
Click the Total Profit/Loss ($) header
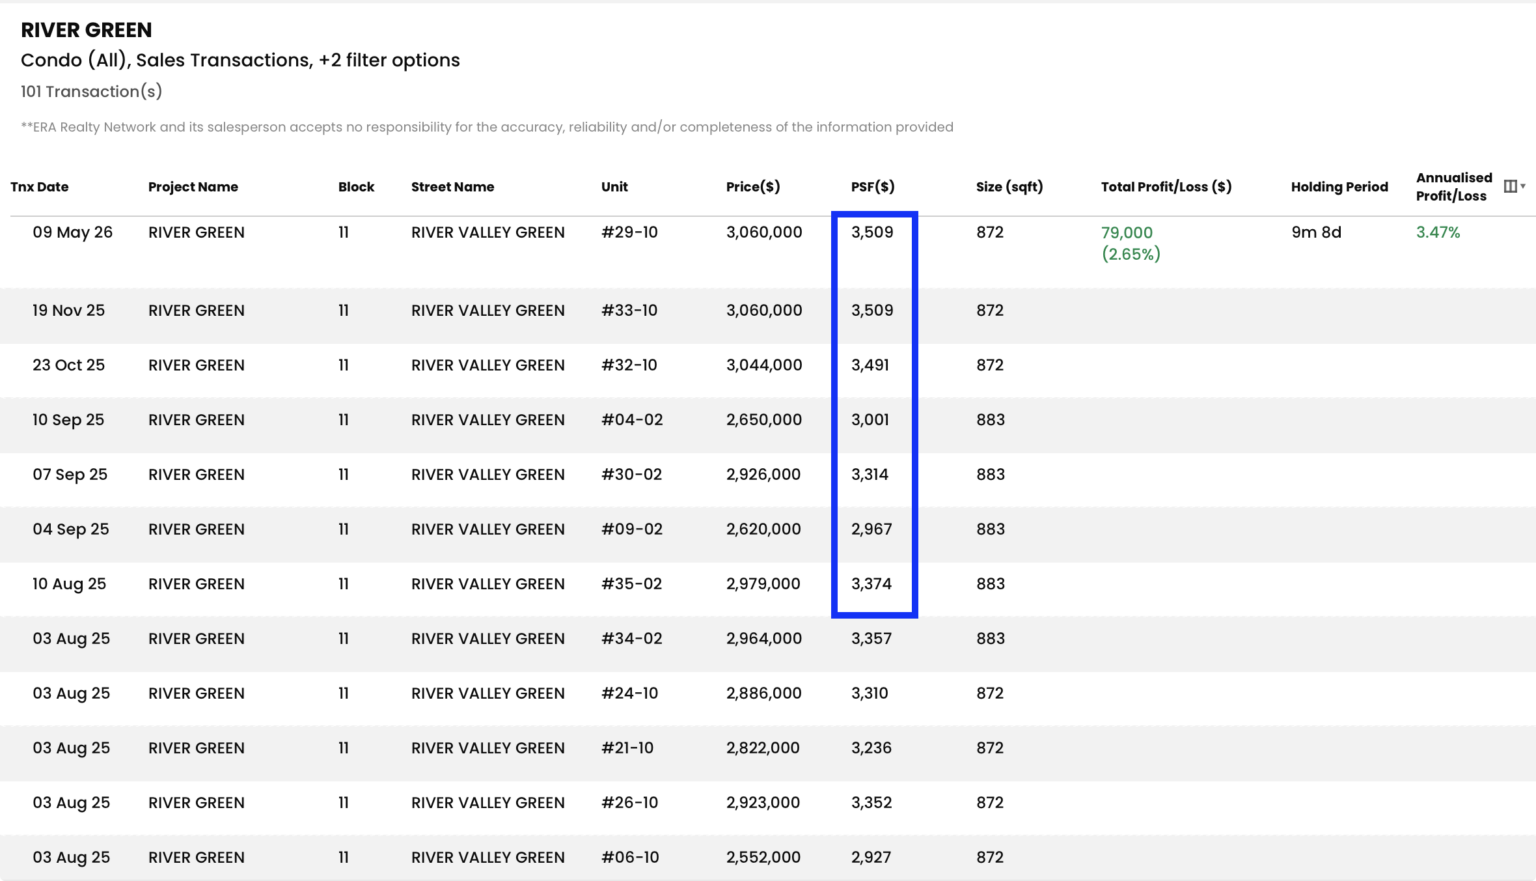1166,187
